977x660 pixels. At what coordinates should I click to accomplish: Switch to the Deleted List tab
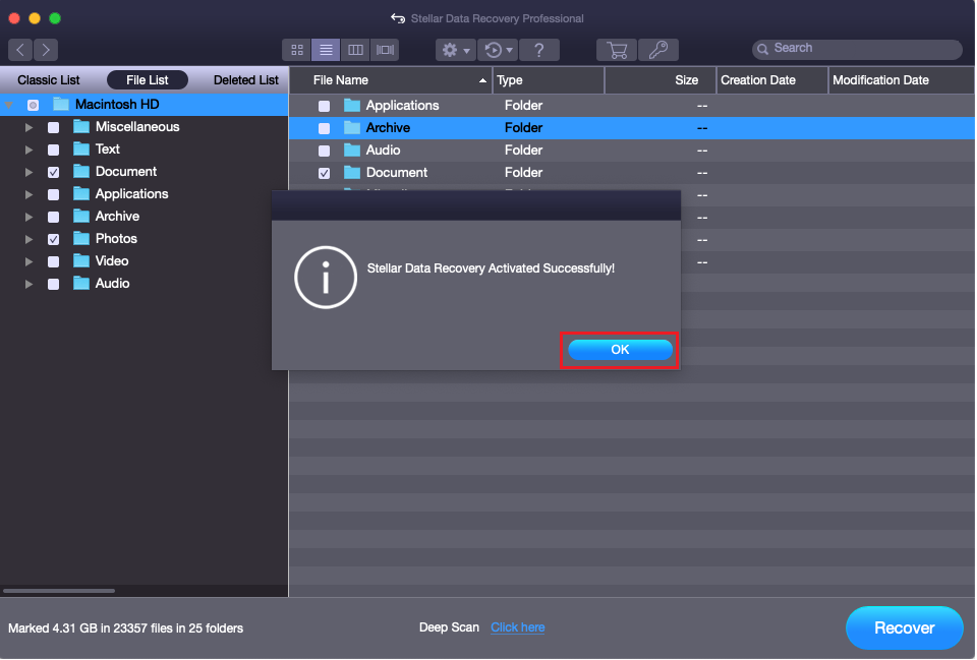[x=246, y=80]
